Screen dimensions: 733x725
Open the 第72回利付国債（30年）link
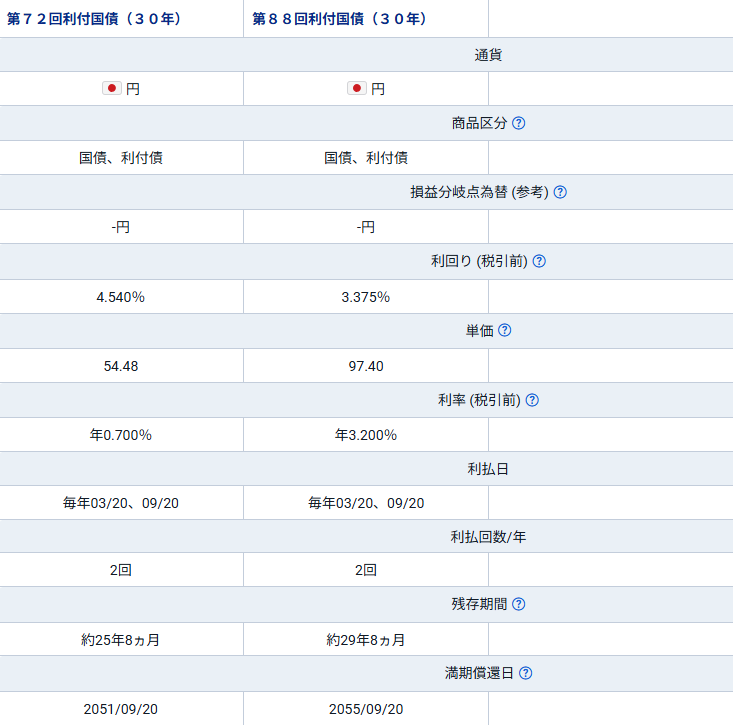pos(94,19)
